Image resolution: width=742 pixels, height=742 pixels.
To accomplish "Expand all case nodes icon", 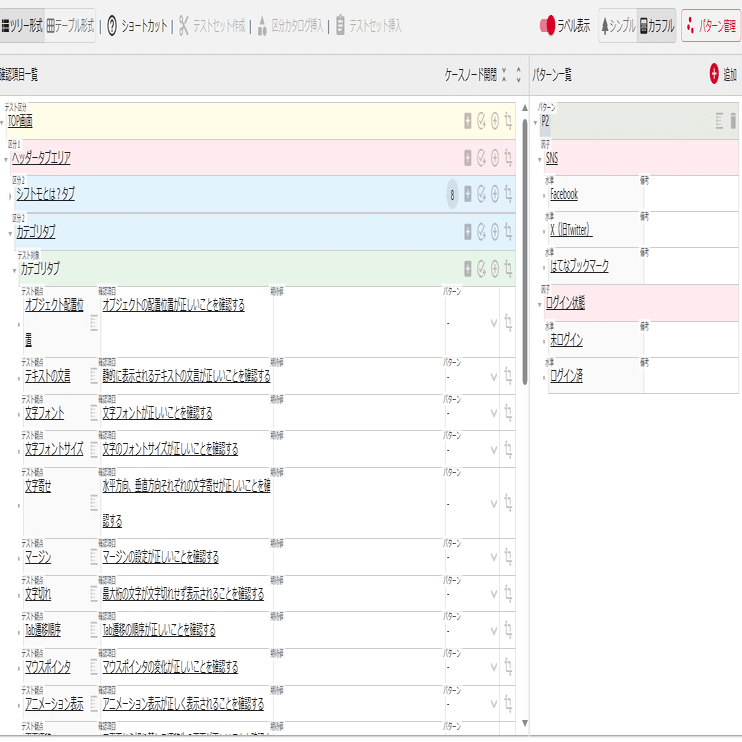I will pos(519,74).
